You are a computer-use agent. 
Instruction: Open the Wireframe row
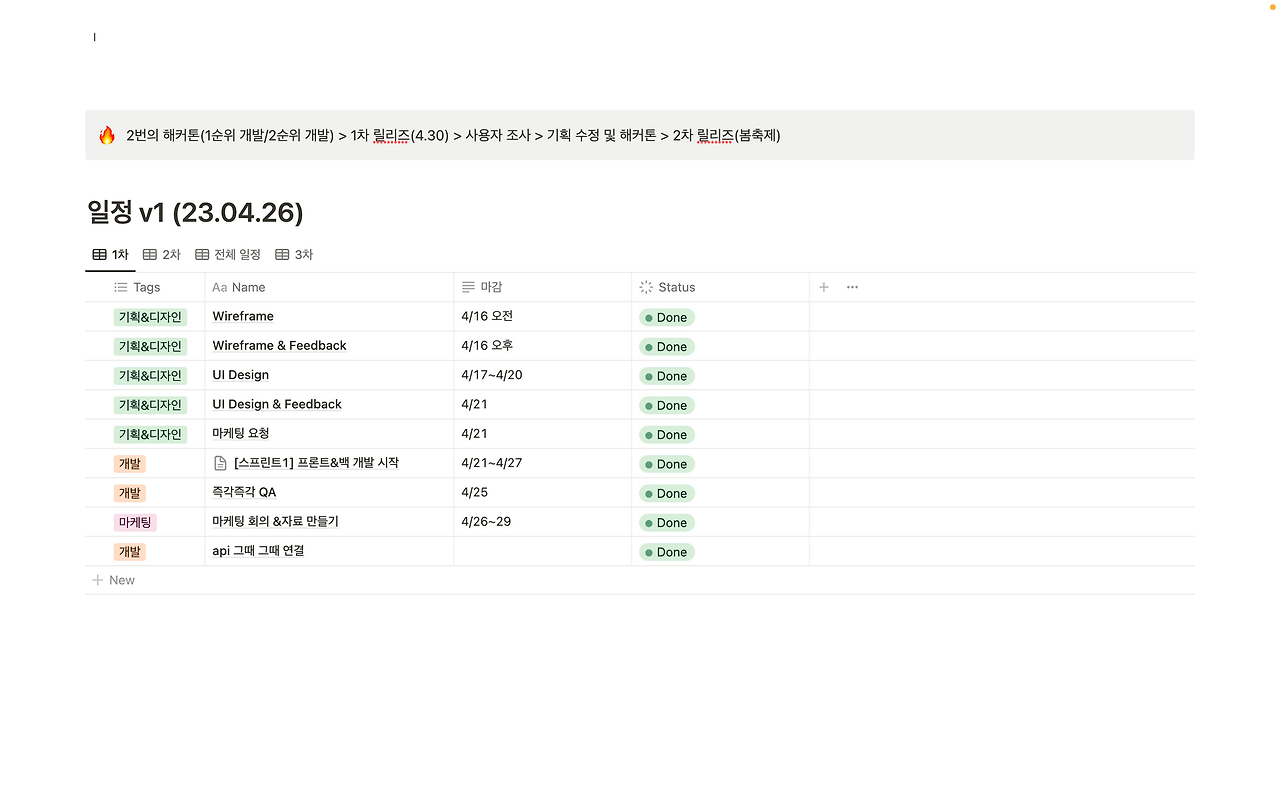(x=243, y=316)
